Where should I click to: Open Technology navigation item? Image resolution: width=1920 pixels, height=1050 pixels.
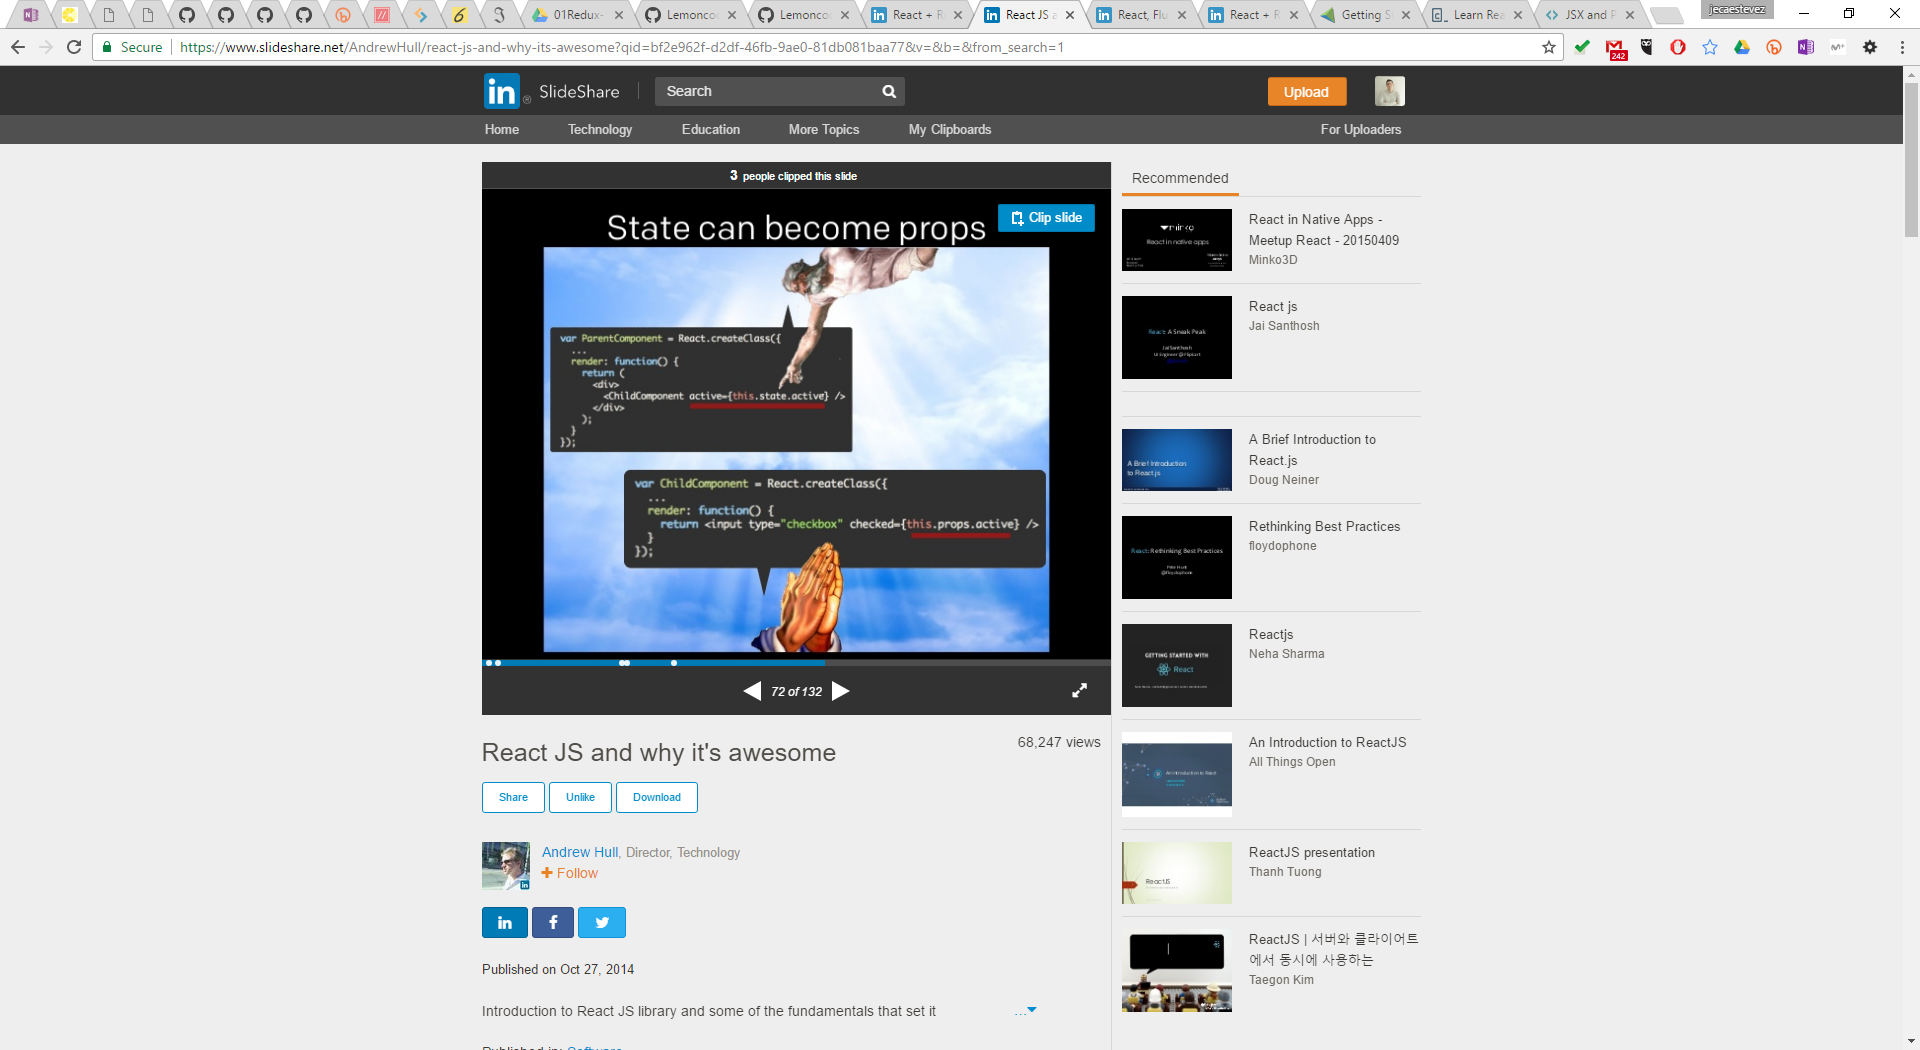click(600, 129)
